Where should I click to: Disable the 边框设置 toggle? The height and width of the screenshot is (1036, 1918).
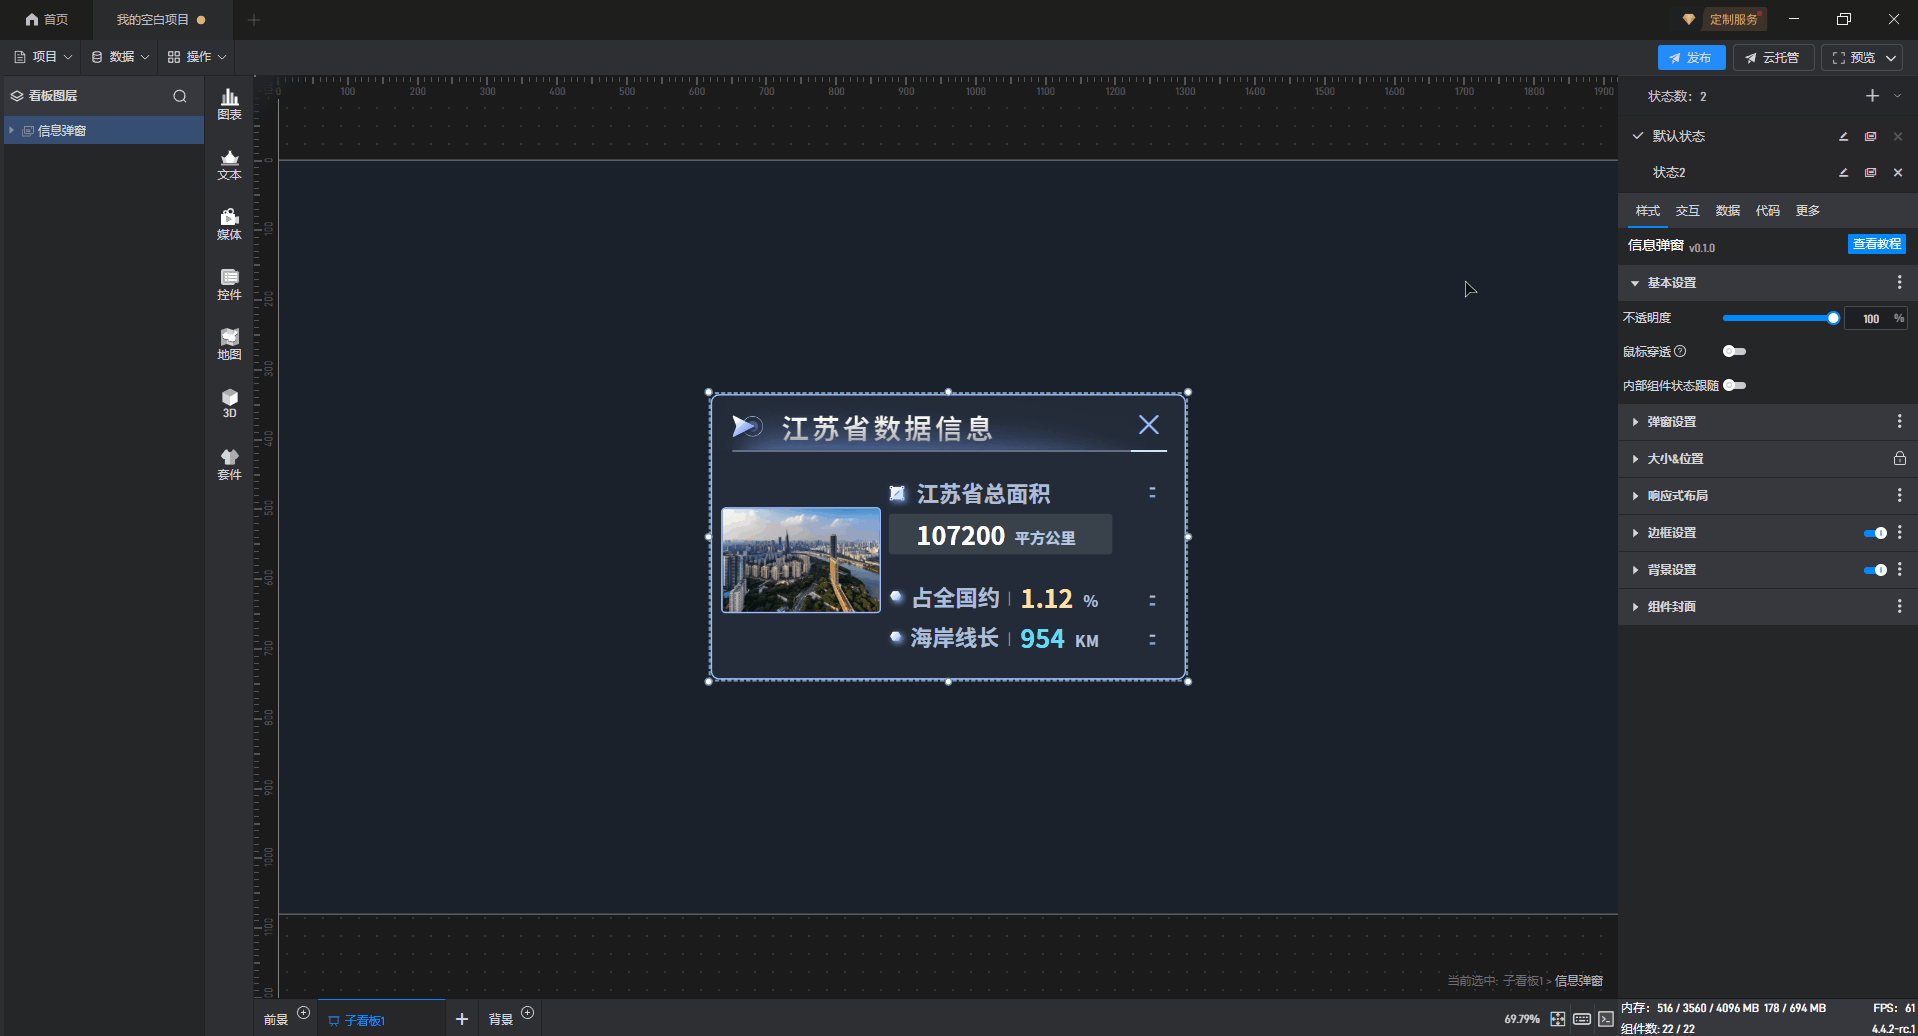click(1874, 533)
